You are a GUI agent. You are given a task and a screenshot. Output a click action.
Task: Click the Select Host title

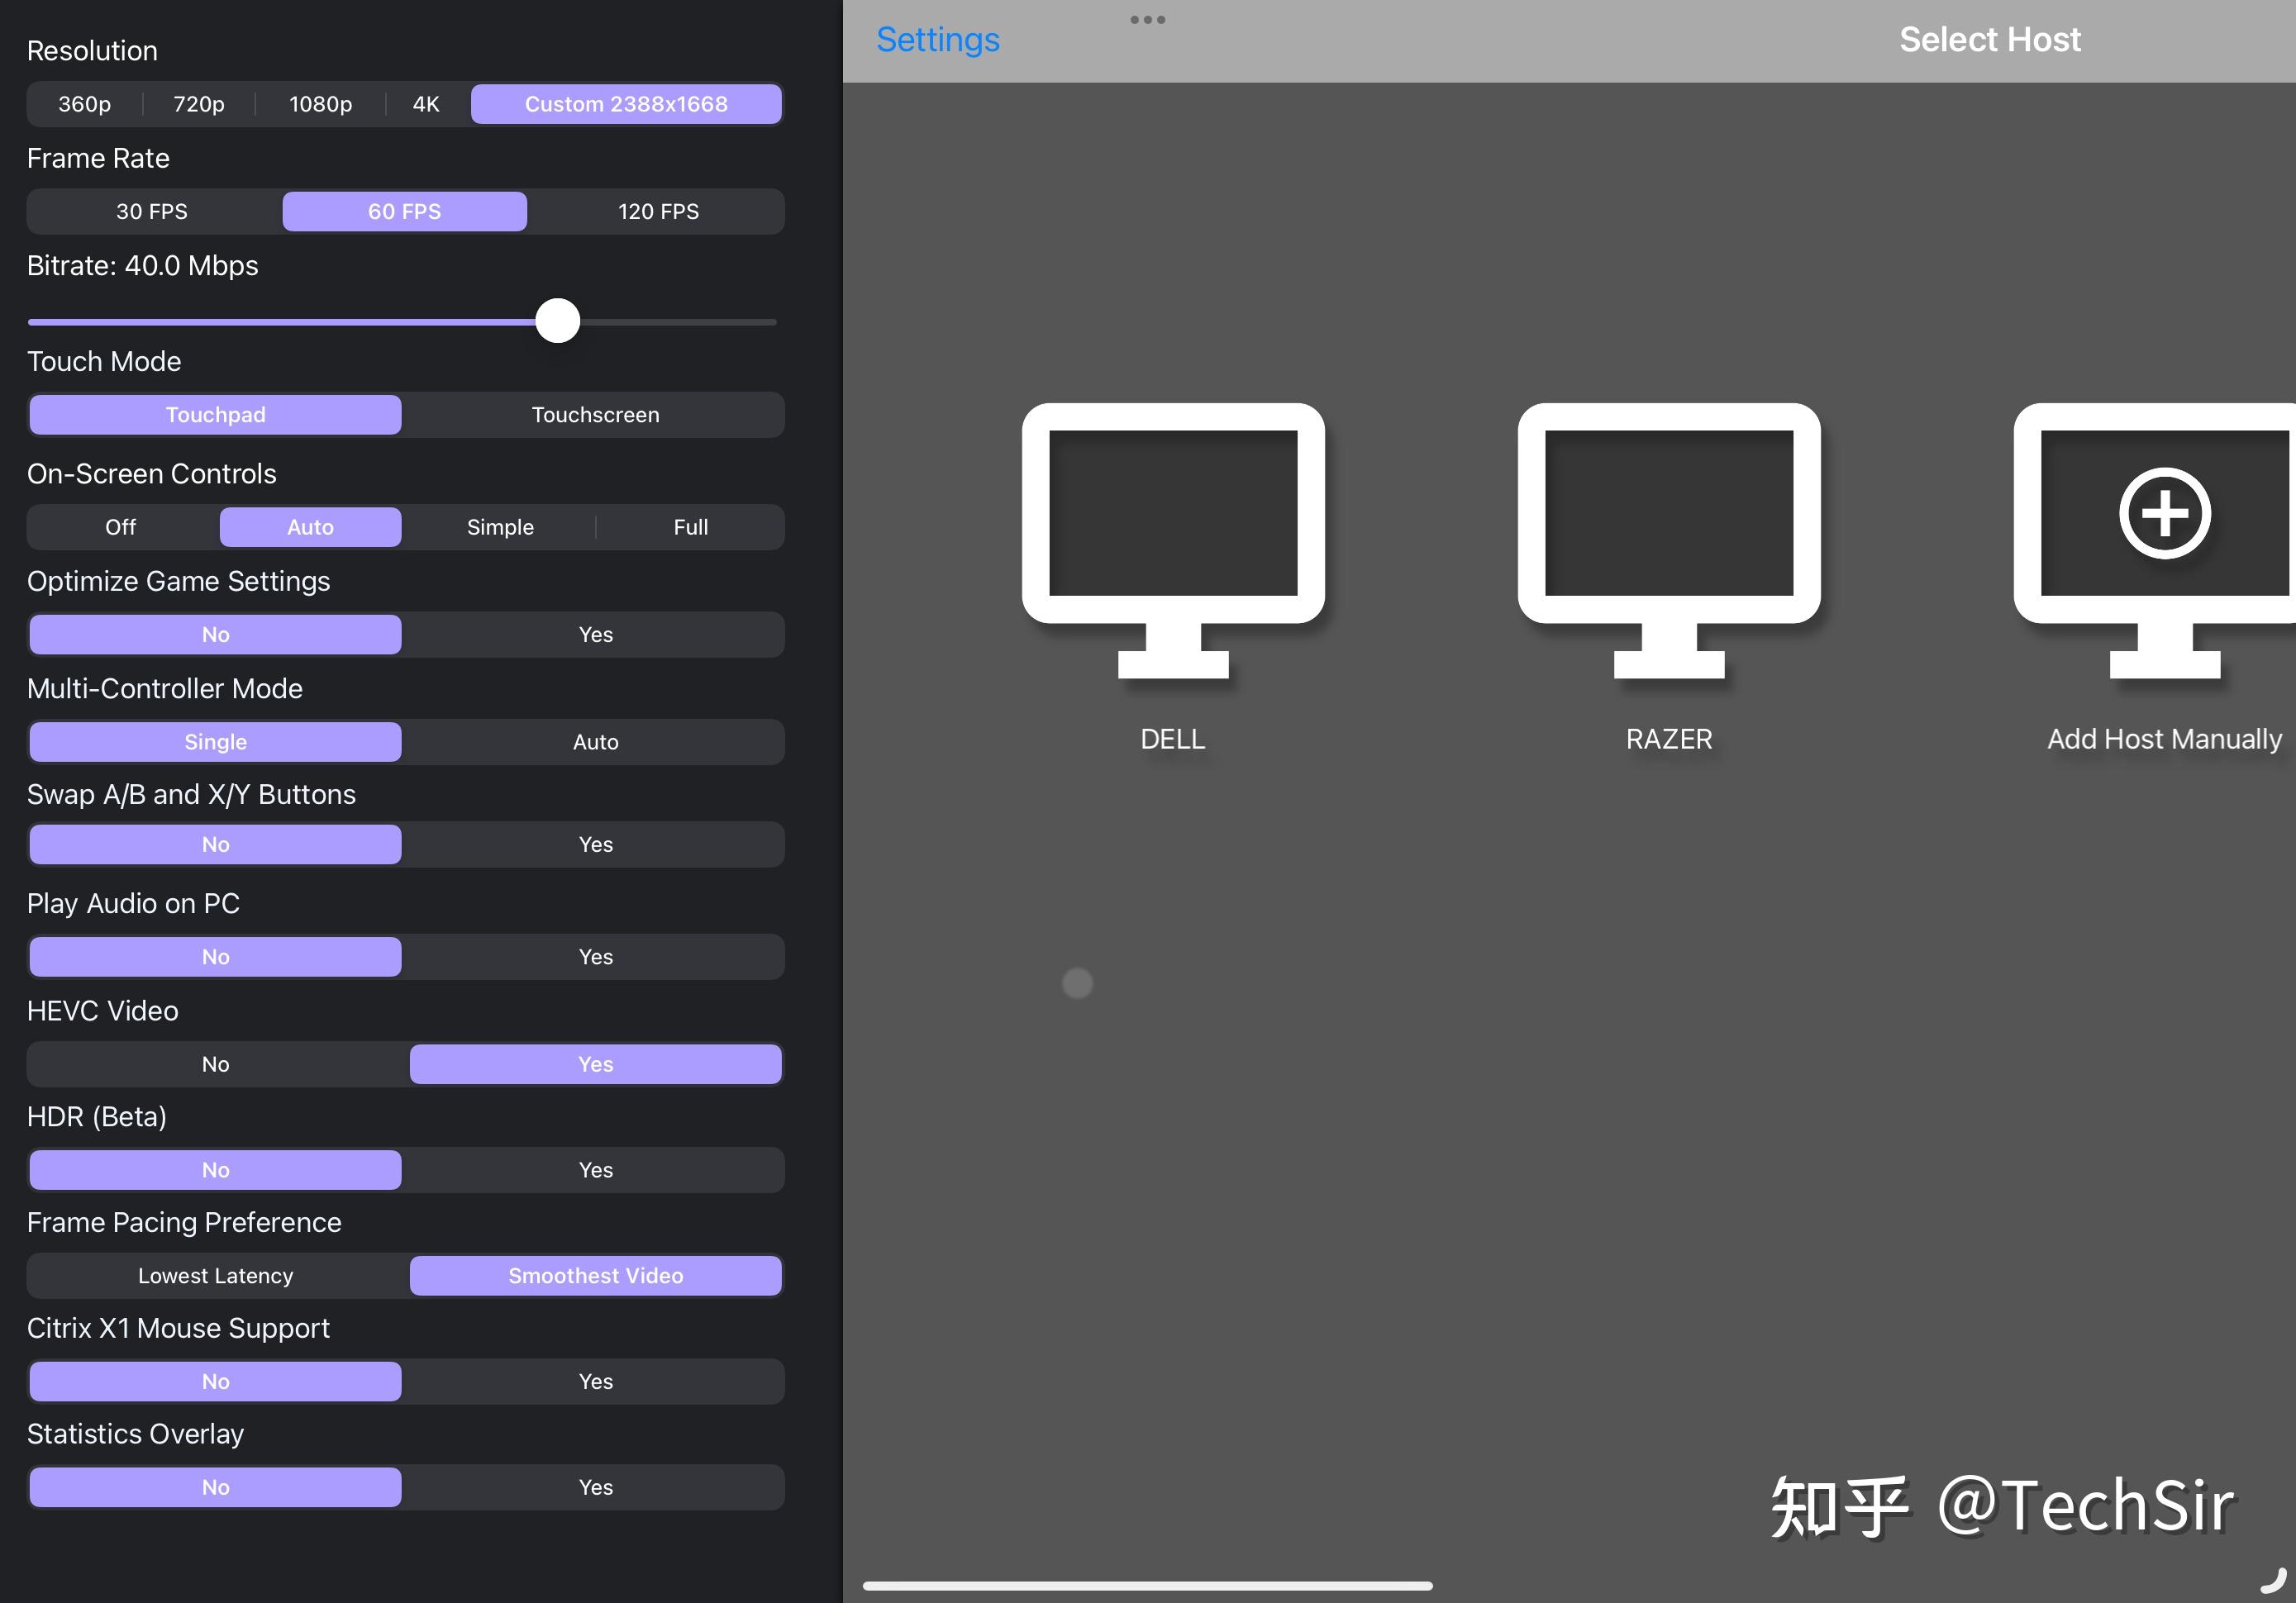pos(1989,40)
